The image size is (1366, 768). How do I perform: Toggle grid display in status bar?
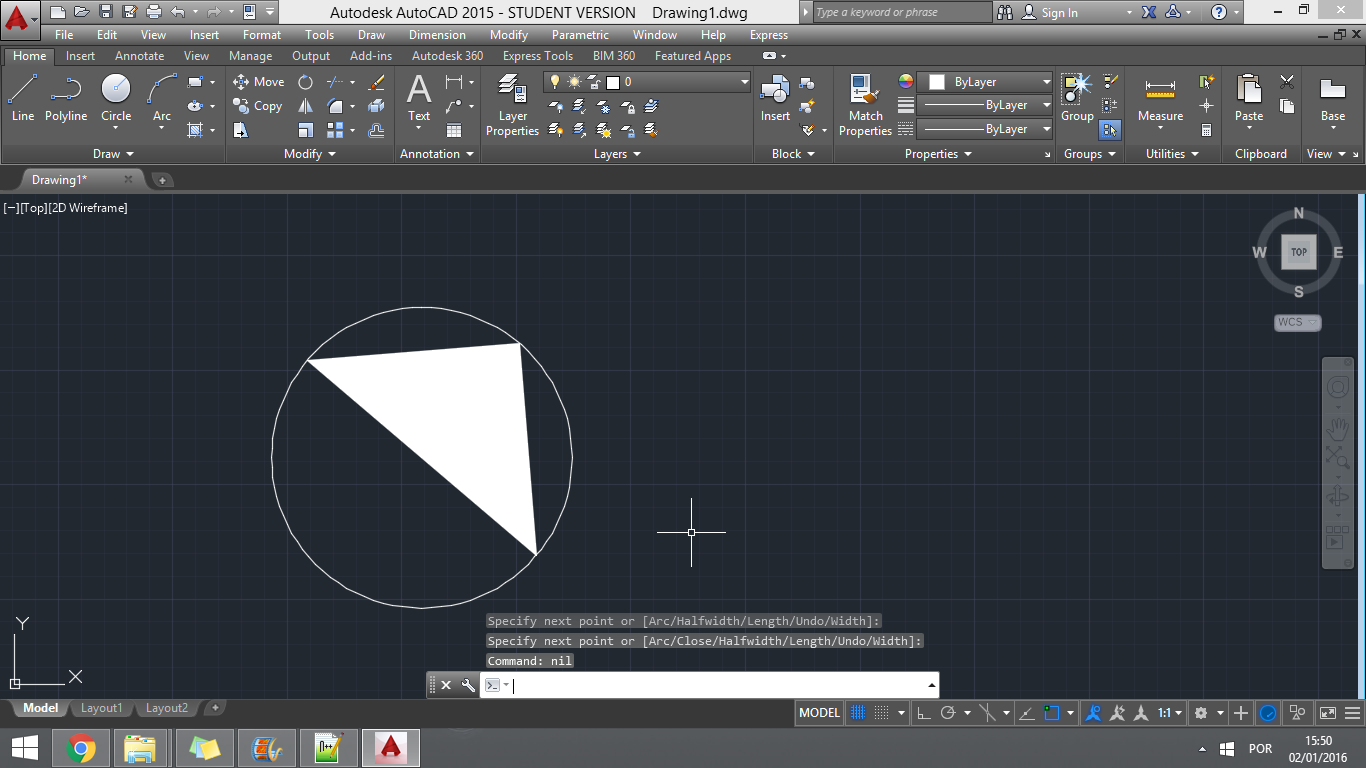point(858,713)
